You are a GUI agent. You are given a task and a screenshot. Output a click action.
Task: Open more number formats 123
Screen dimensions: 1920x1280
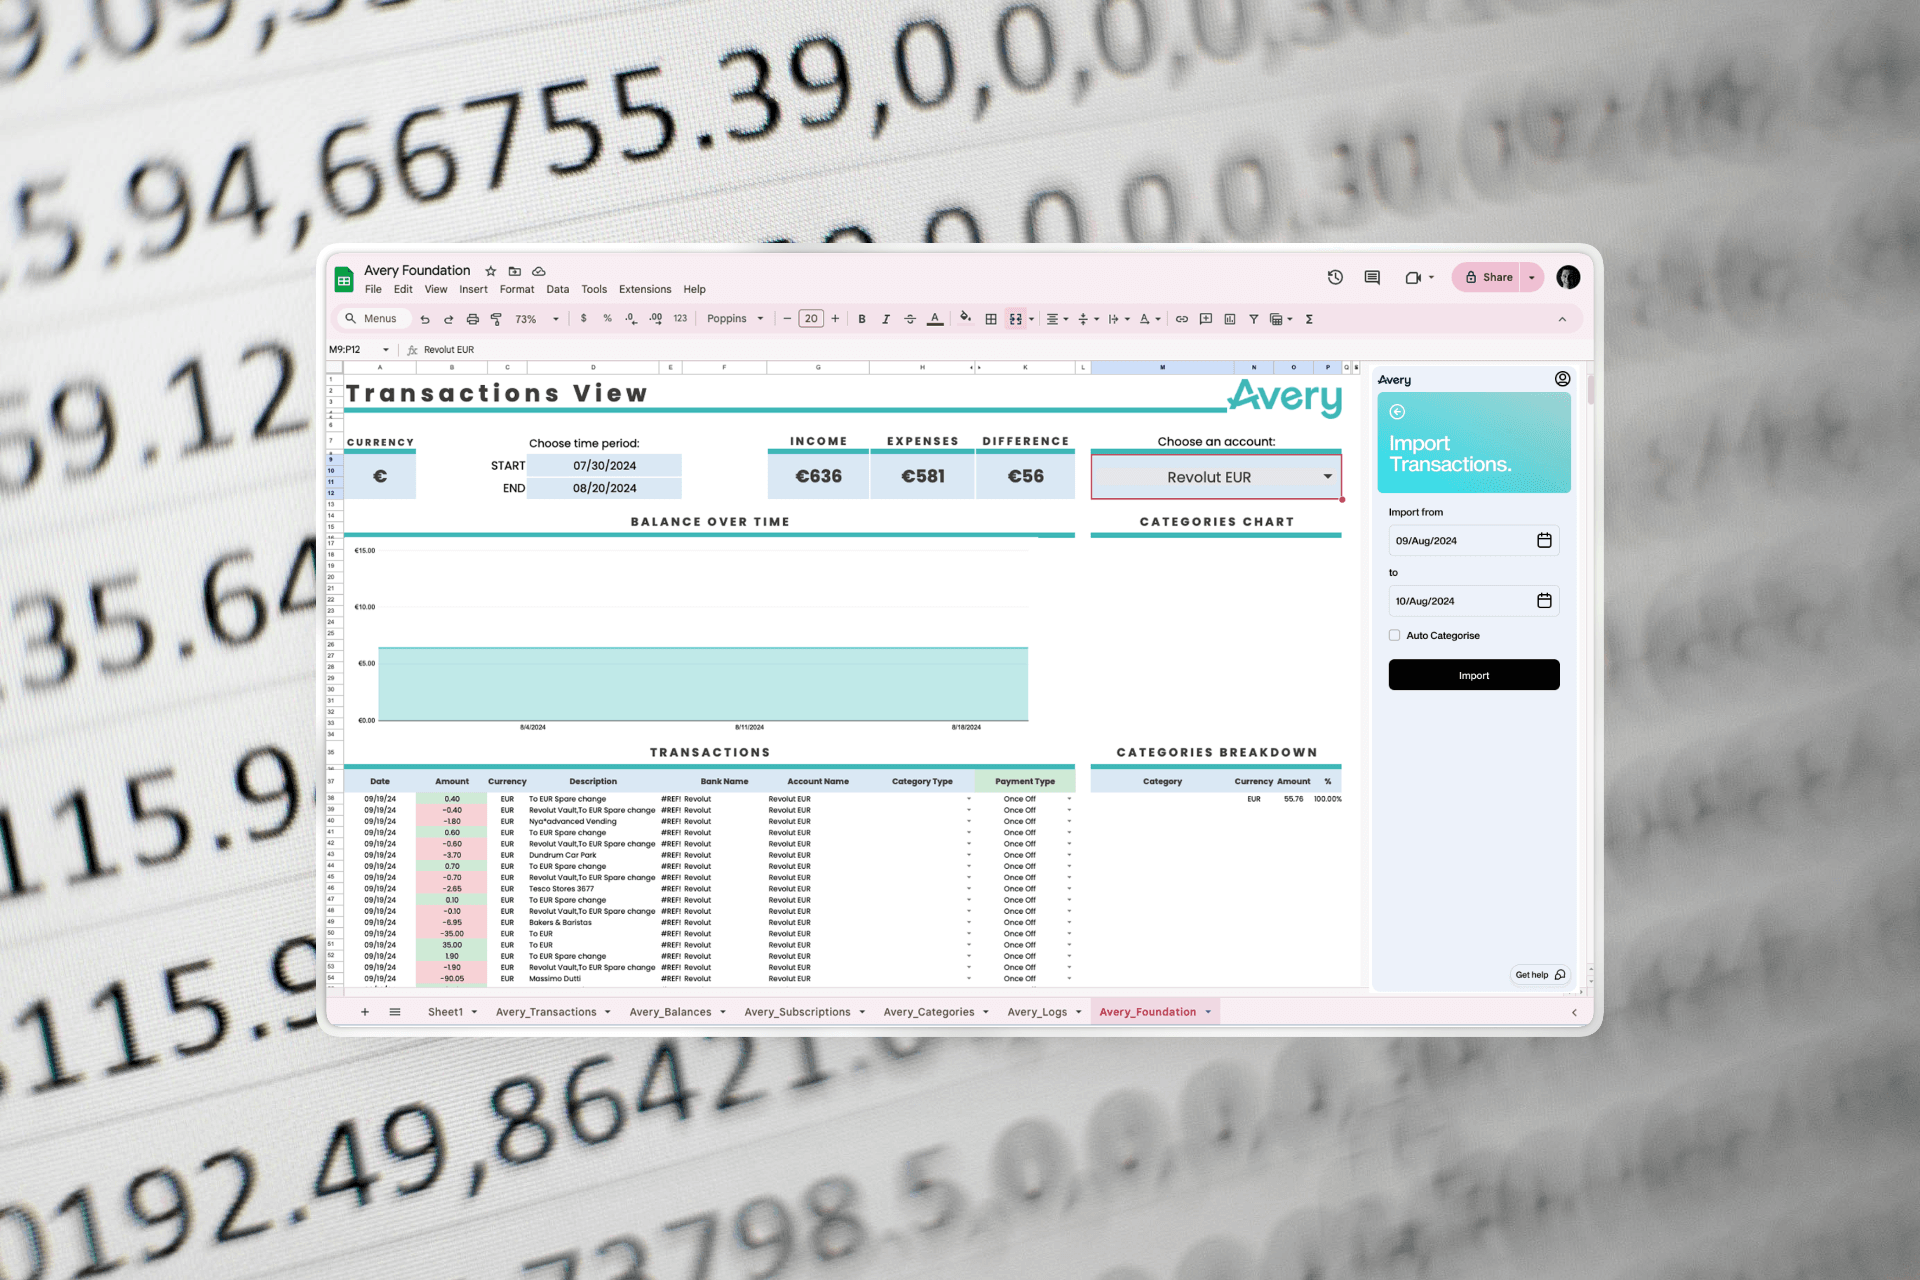680,319
